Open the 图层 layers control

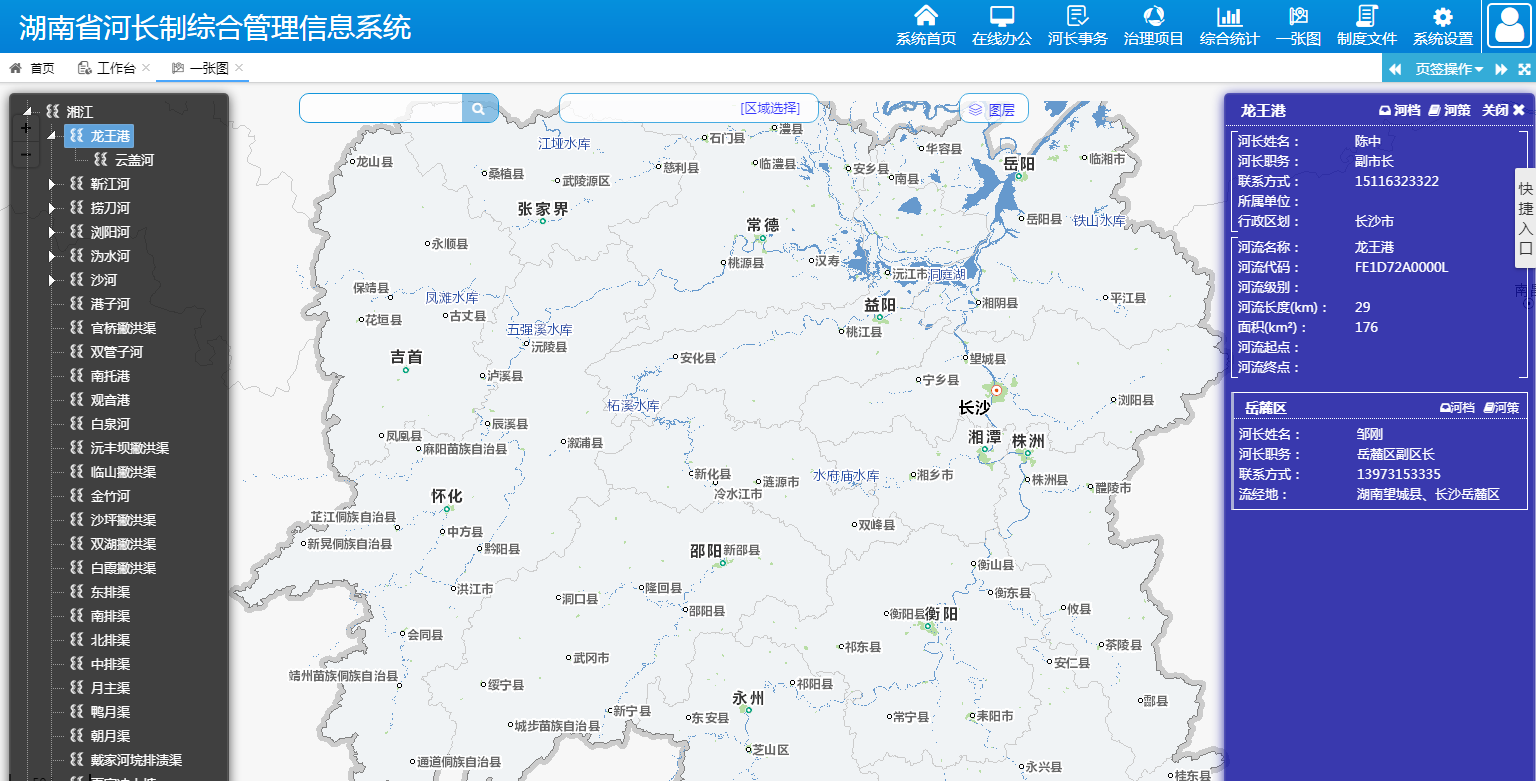coord(993,110)
